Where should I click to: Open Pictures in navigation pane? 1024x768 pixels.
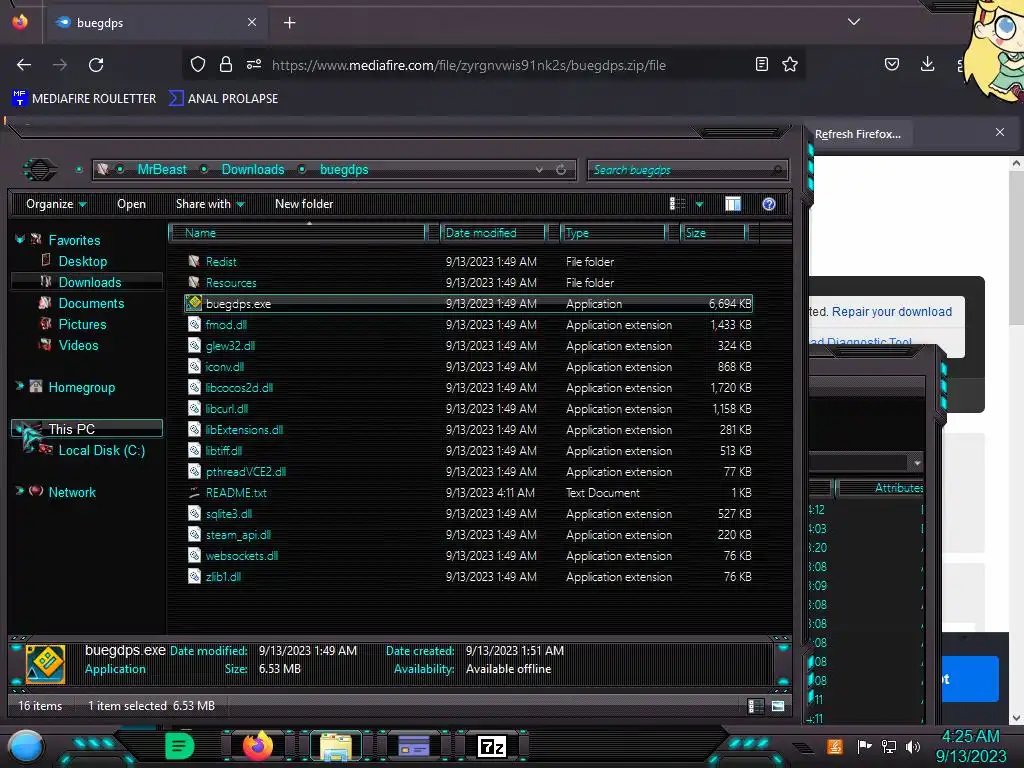(82, 324)
